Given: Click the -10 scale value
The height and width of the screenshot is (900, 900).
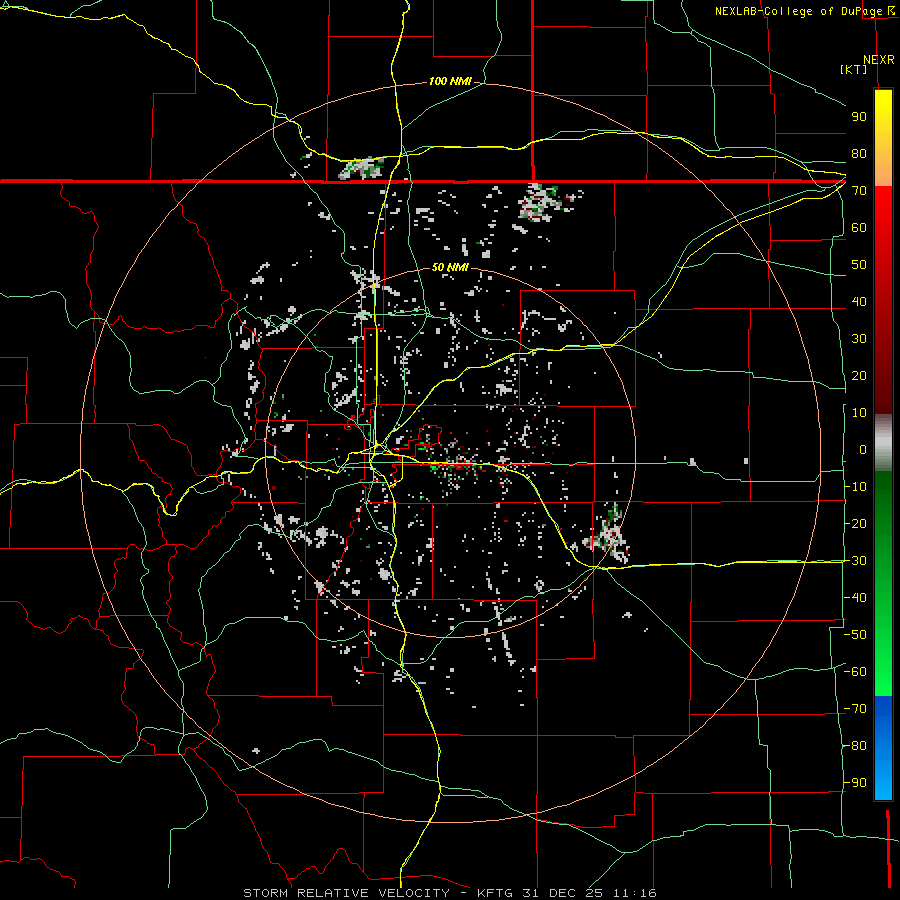Looking at the screenshot, I should point(855,487).
